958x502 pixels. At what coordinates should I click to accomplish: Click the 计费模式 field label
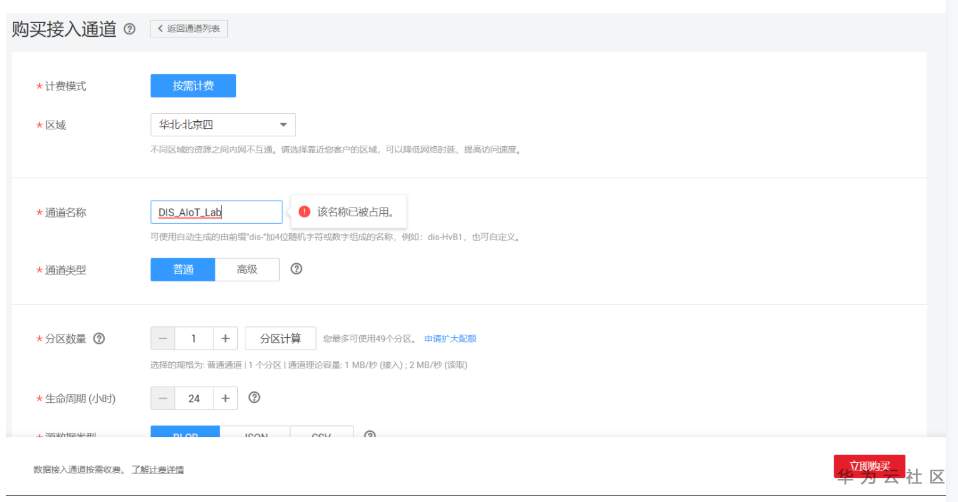click(x=65, y=86)
